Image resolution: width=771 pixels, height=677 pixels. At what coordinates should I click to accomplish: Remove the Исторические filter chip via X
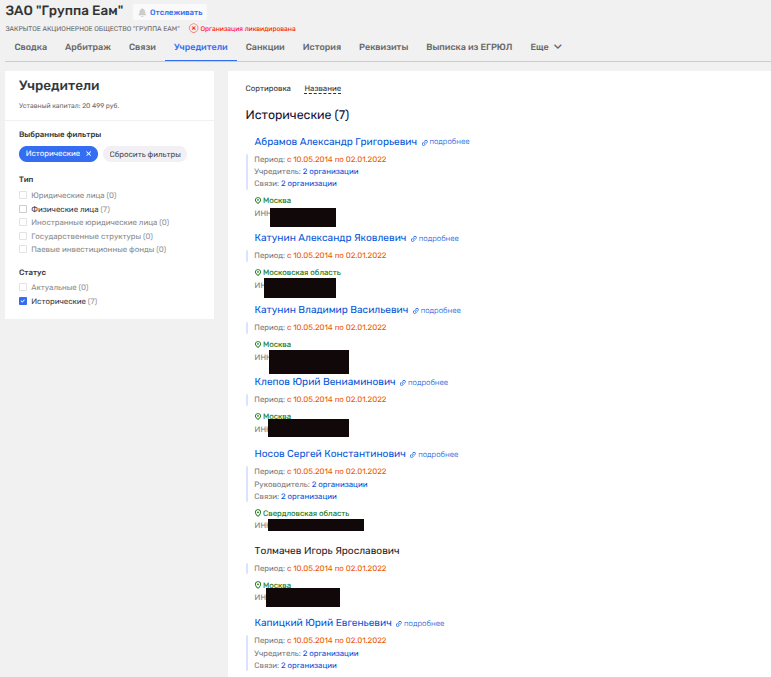pos(88,154)
